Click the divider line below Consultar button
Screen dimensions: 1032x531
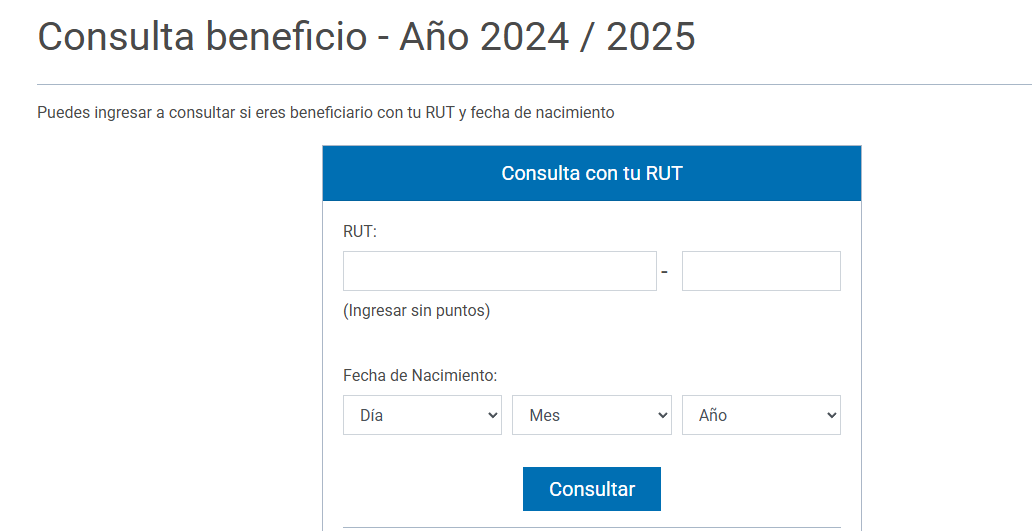coord(591,527)
